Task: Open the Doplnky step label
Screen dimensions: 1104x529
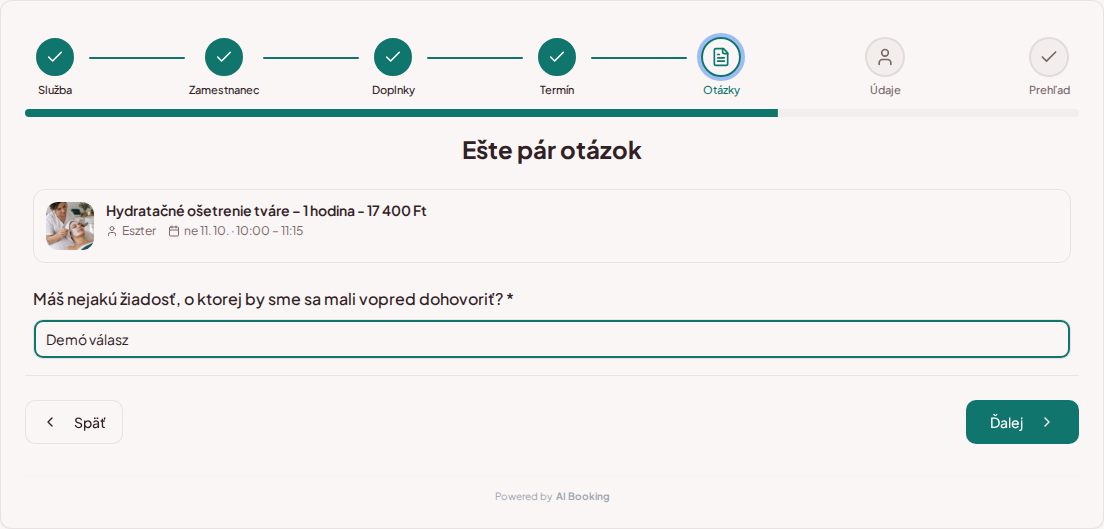Action: 393,90
